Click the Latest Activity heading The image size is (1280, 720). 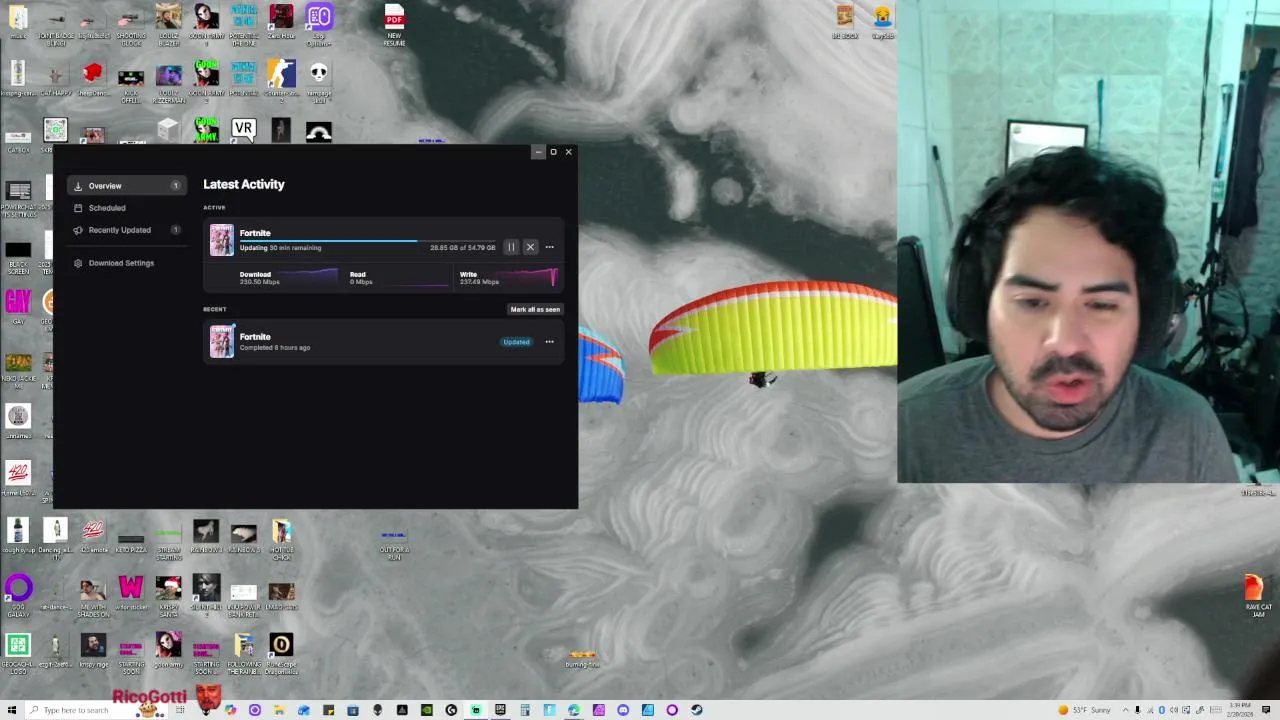click(244, 184)
